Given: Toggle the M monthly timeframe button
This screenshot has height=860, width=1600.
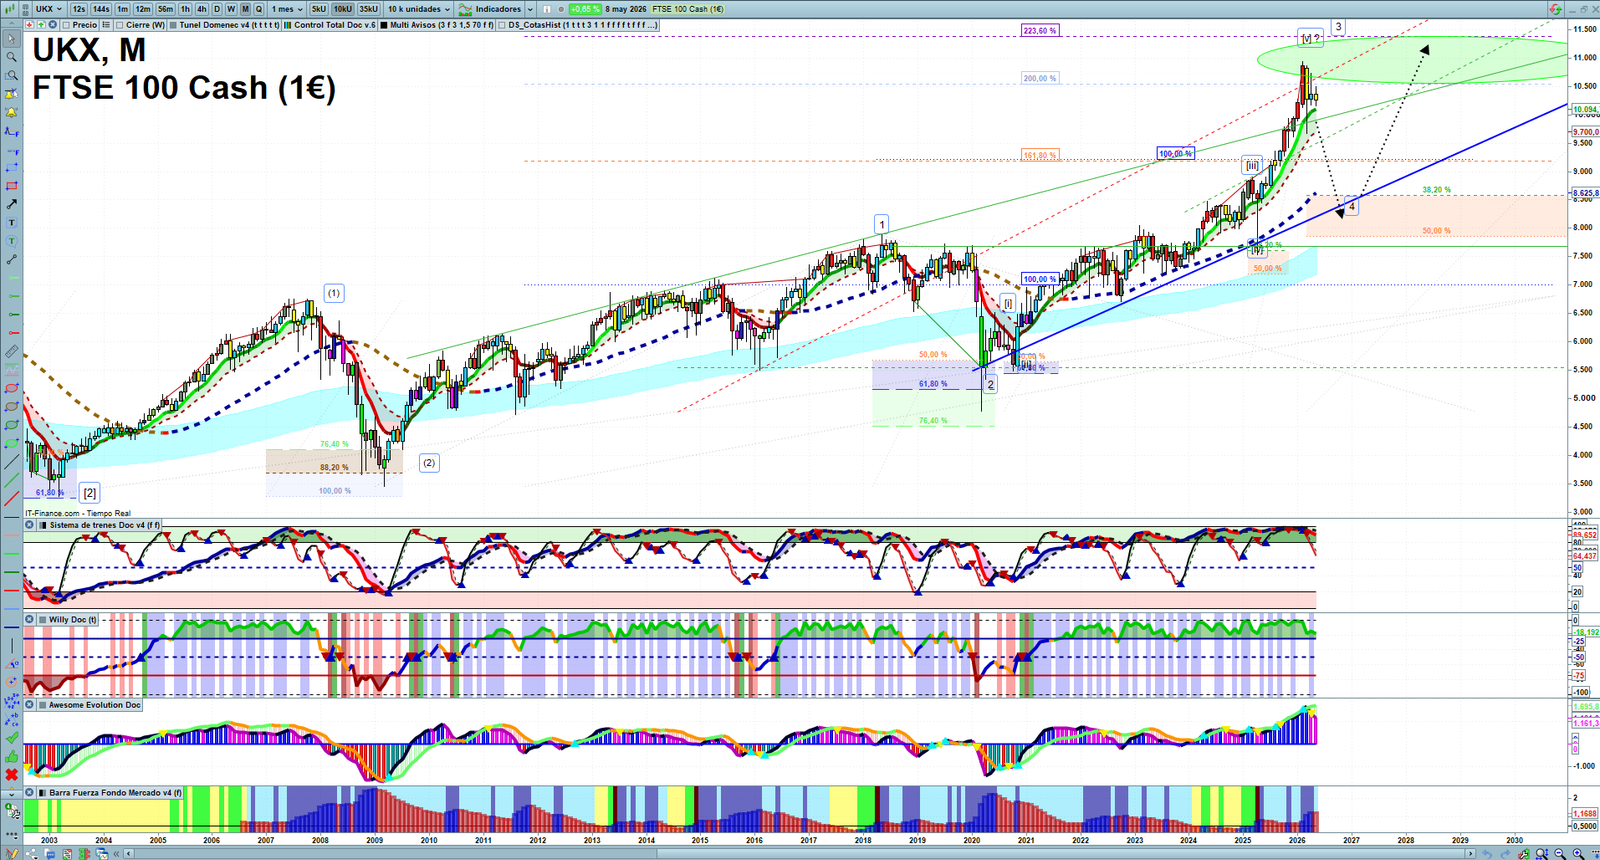Looking at the screenshot, I should click(245, 9).
